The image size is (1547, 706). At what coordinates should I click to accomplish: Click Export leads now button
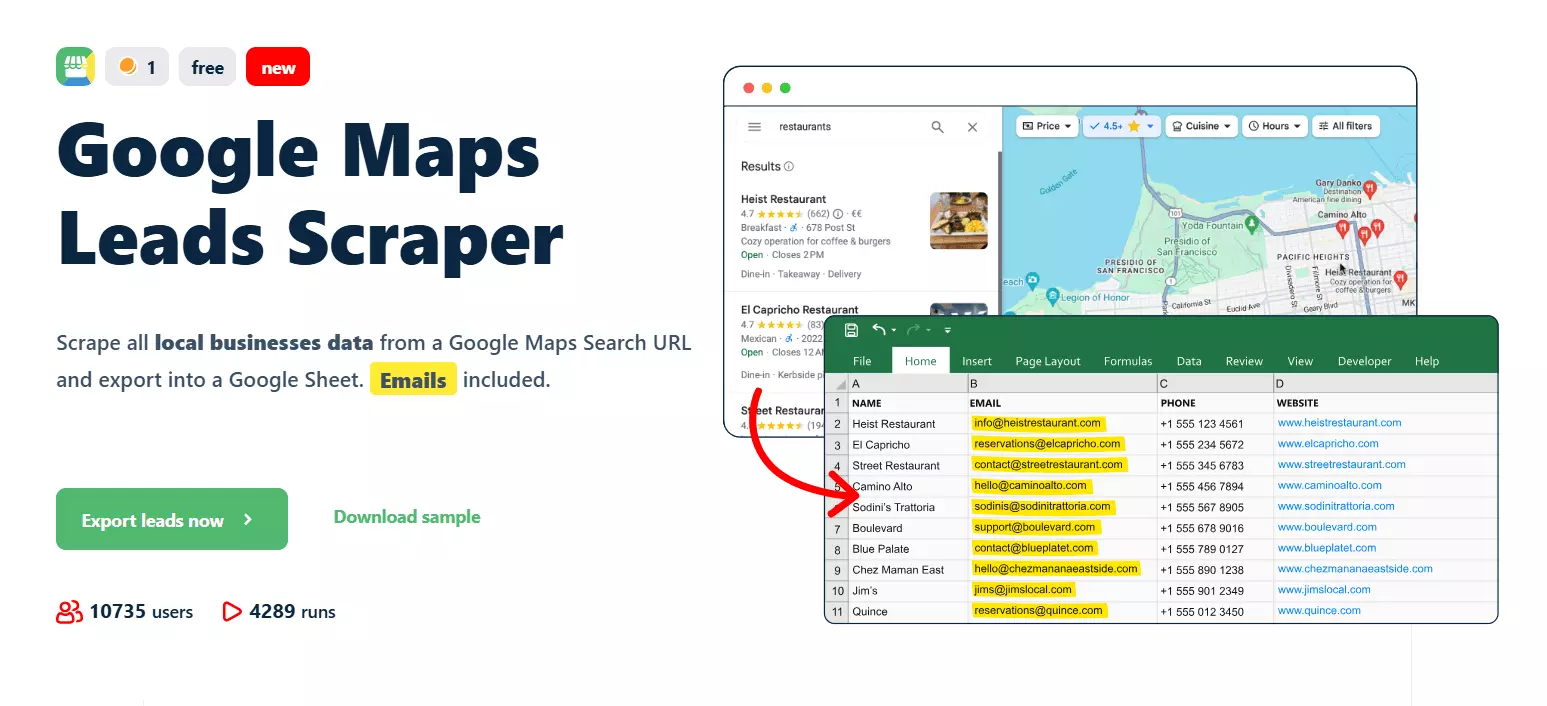172,519
